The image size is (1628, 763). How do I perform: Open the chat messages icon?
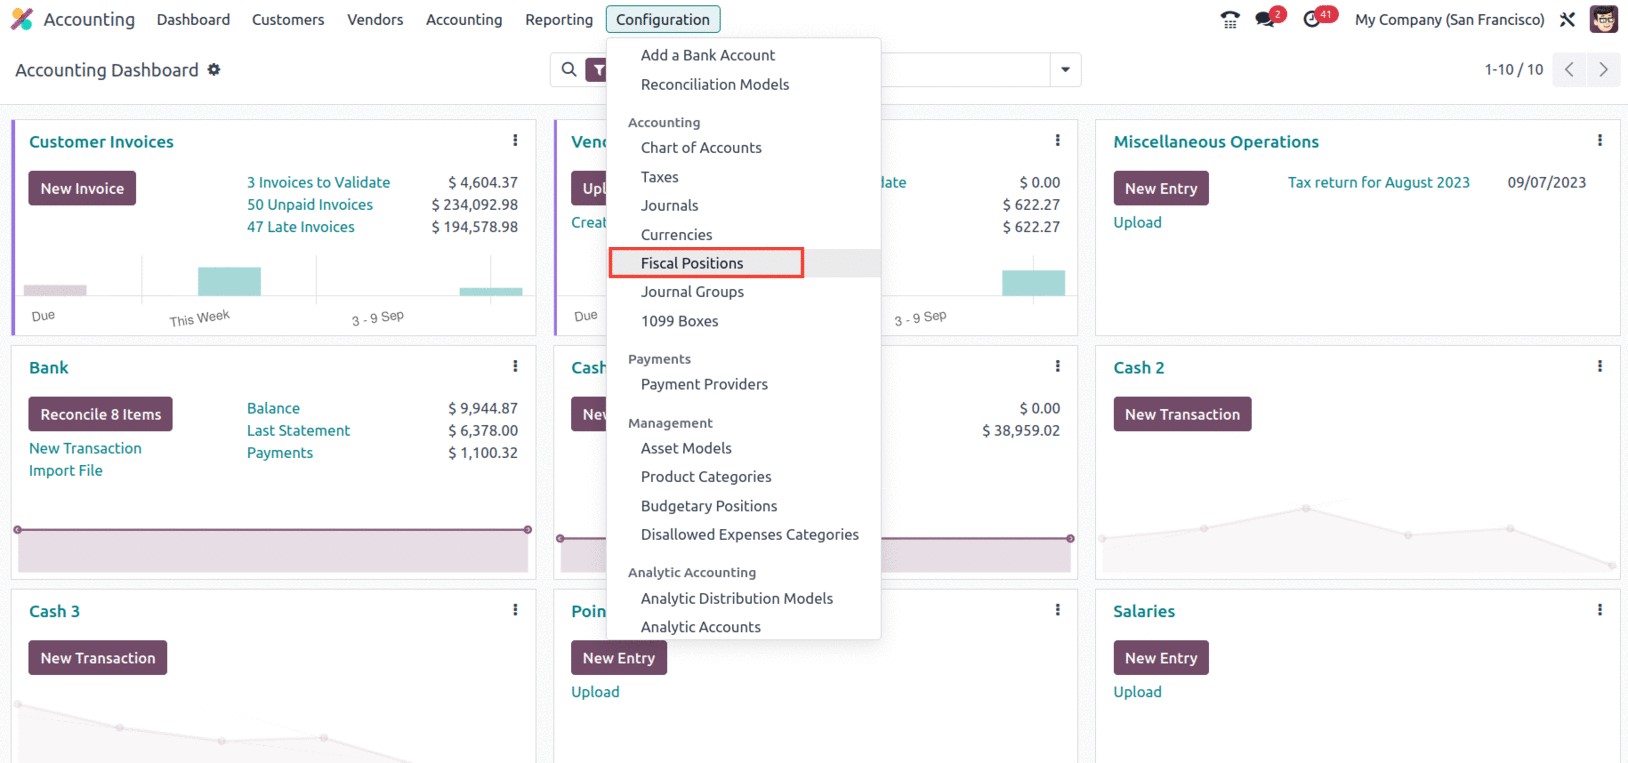(1267, 19)
